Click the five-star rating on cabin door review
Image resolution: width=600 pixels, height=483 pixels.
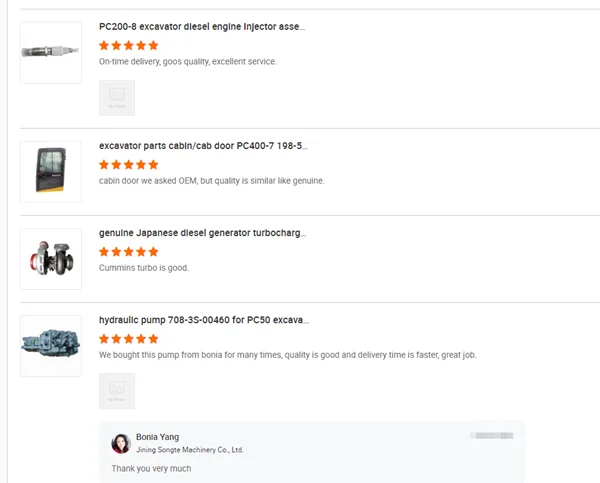pos(129,165)
